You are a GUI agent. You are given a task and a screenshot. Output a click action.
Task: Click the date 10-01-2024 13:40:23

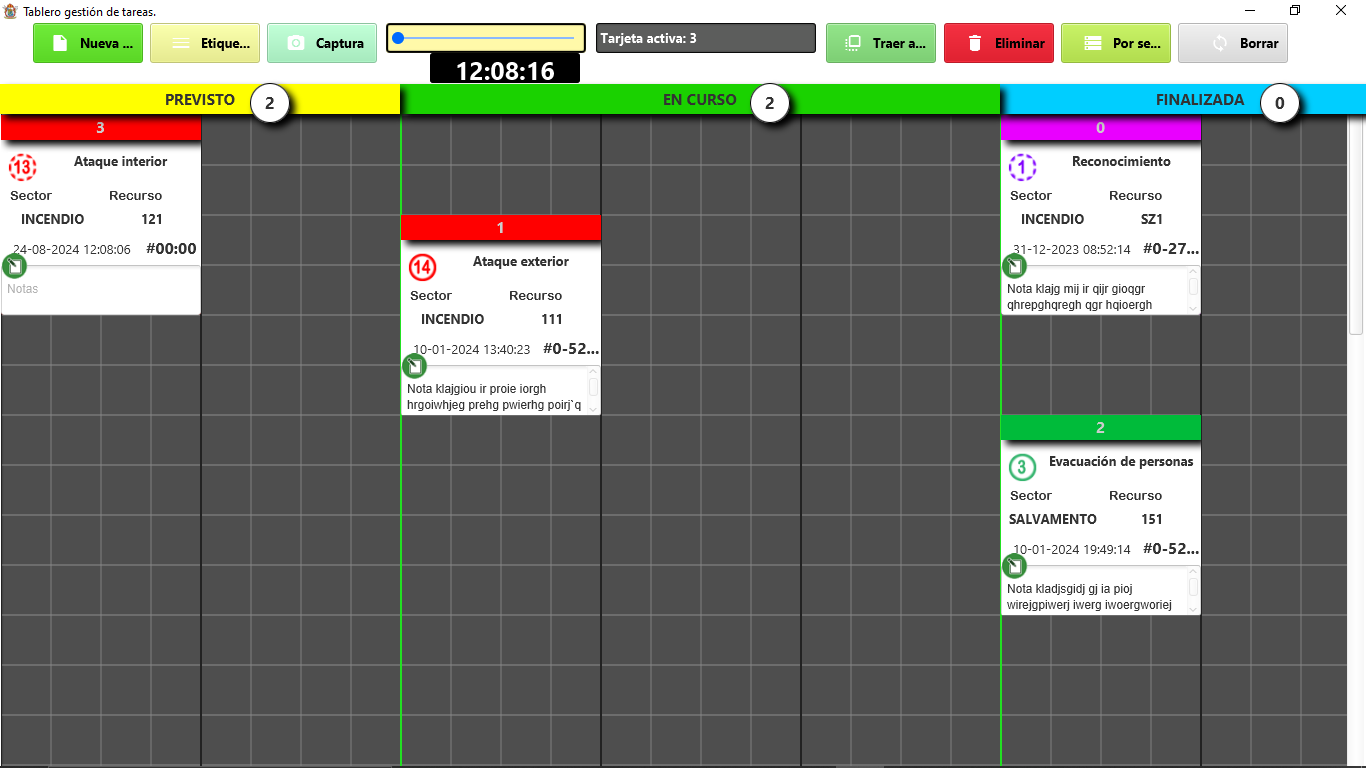coord(472,350)
